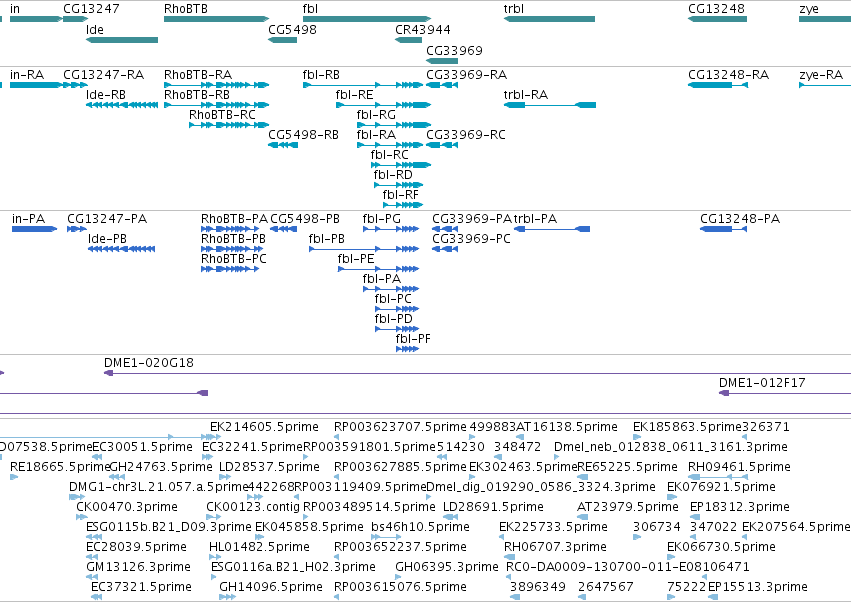851x602 pixels.
Task: Select the CG13248-PA protein label
Action: click(740, 219)
